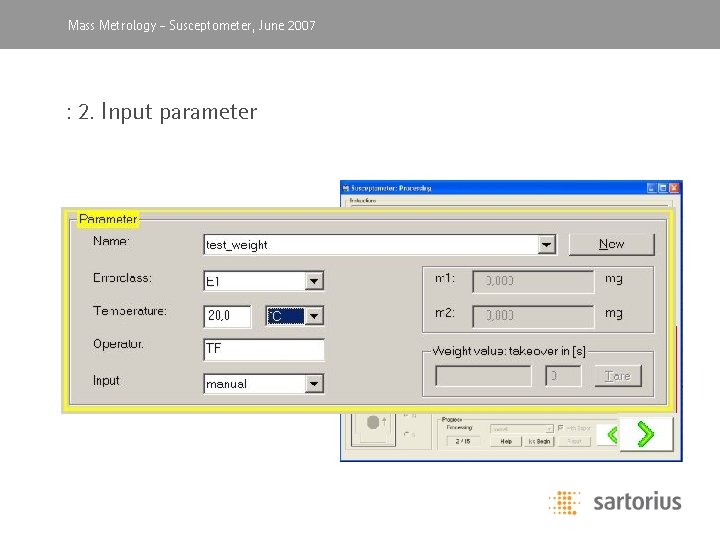Open the Processing dropdown in Process group
This screenshot has width=720, height=540.
coord(522,429)
